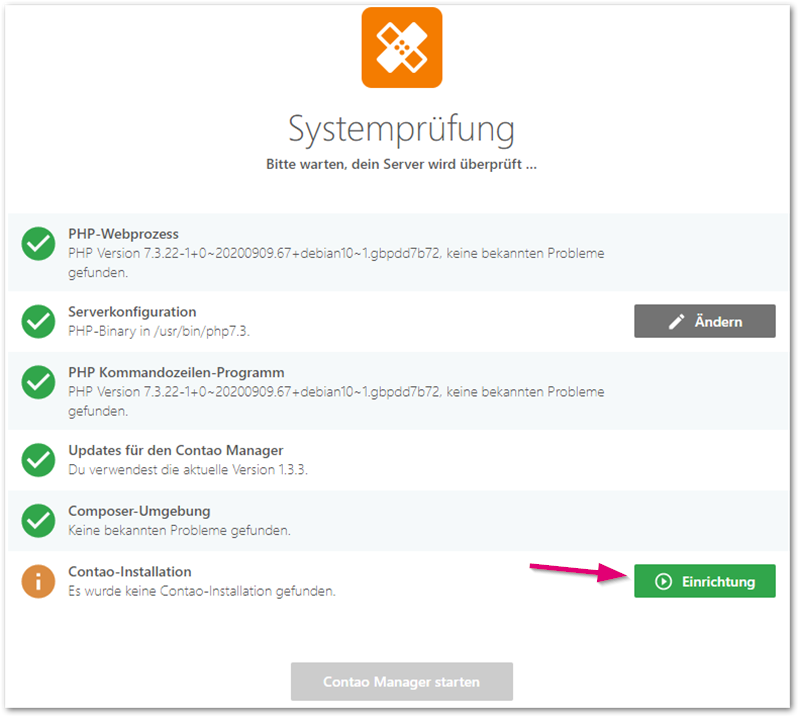The image size is (799, 717).
Task: Click the checkmark icon for Contao Manager updates
Action: (39, 460)
